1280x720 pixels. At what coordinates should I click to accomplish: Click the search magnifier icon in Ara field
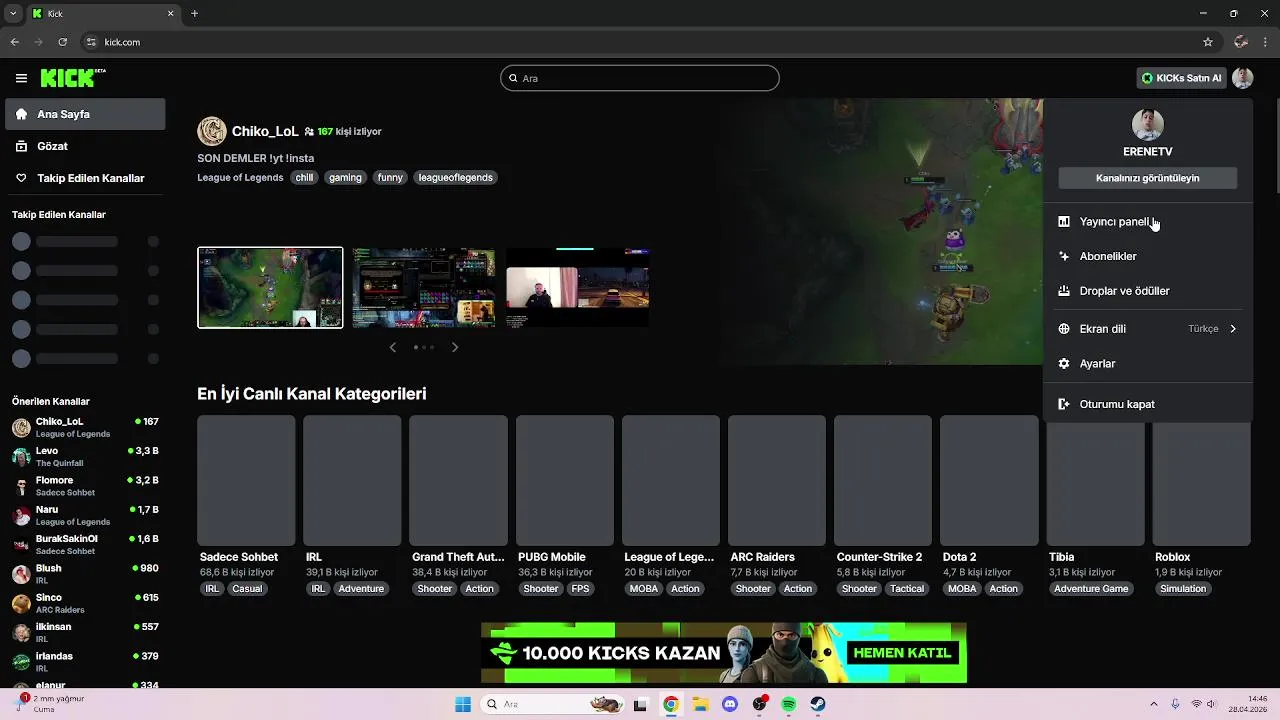[x=514, y=78]
